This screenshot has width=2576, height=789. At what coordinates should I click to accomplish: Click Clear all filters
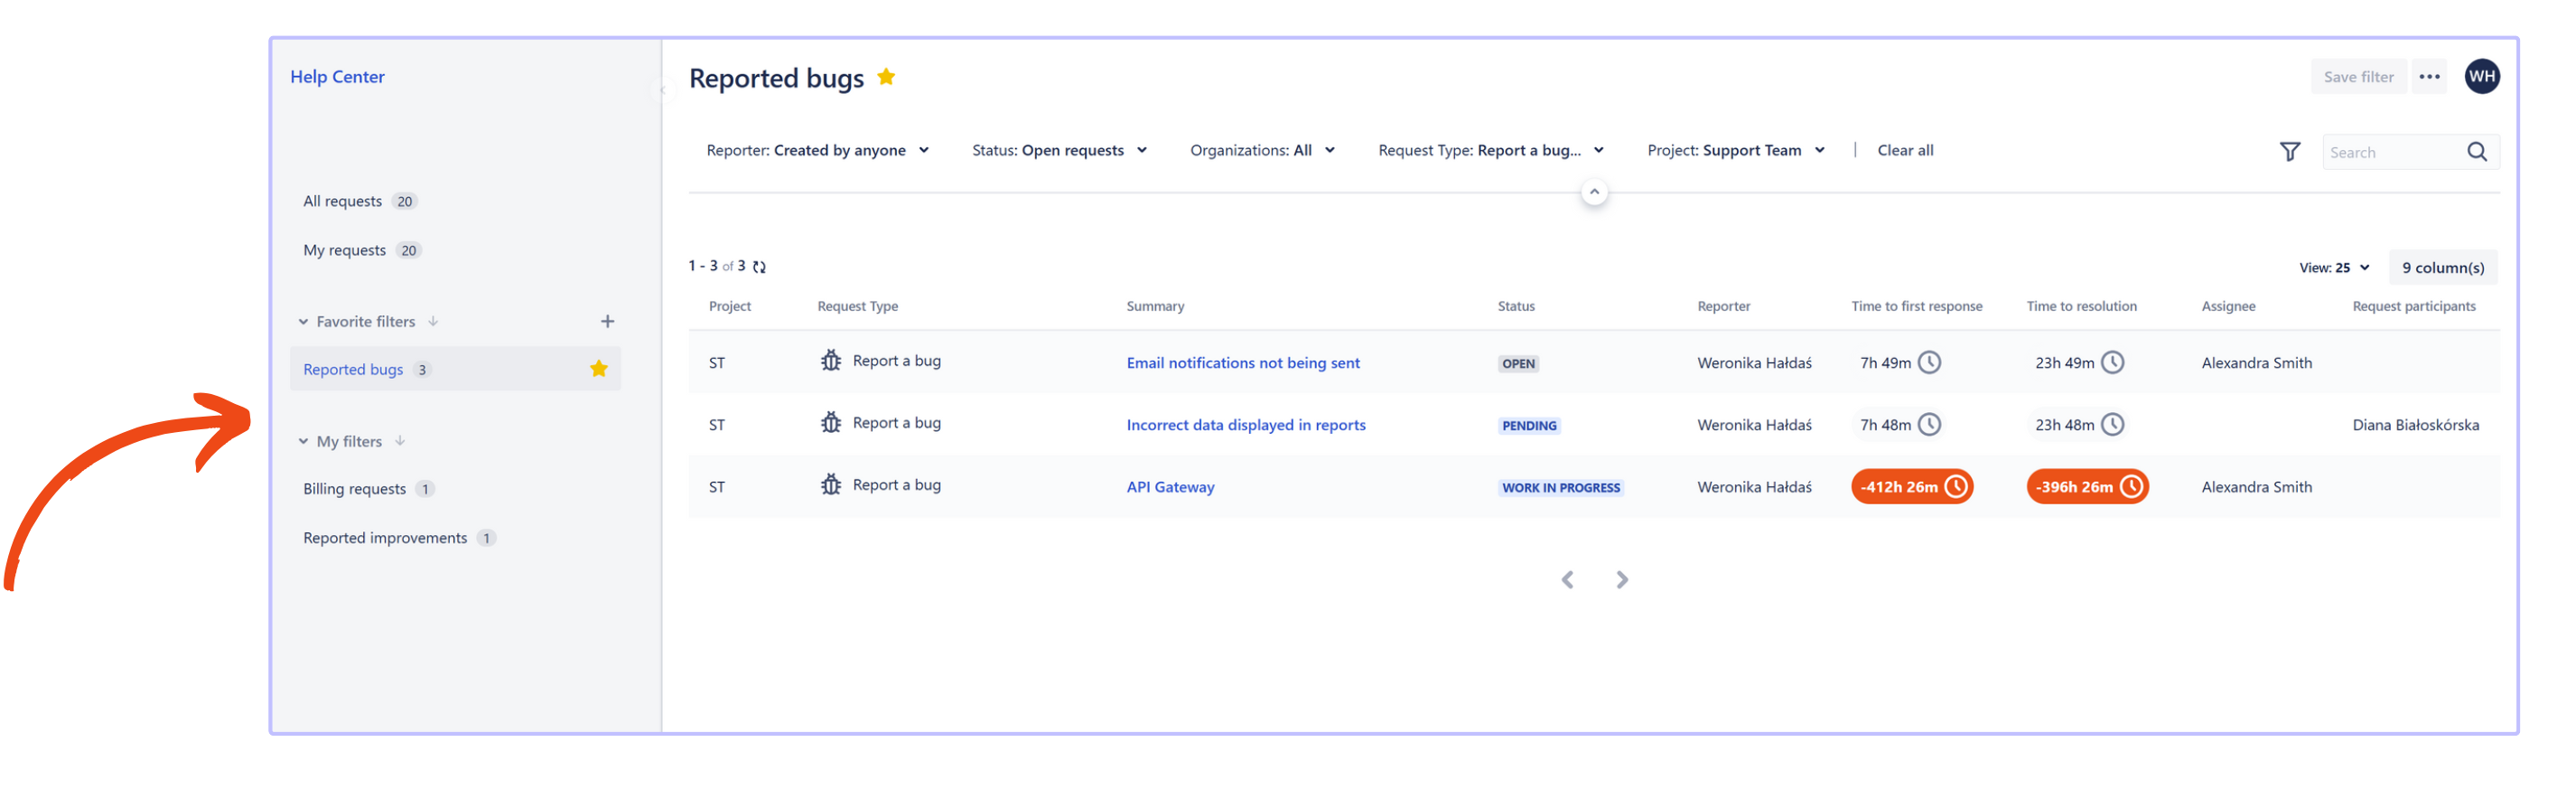[x=1904, y=151]
